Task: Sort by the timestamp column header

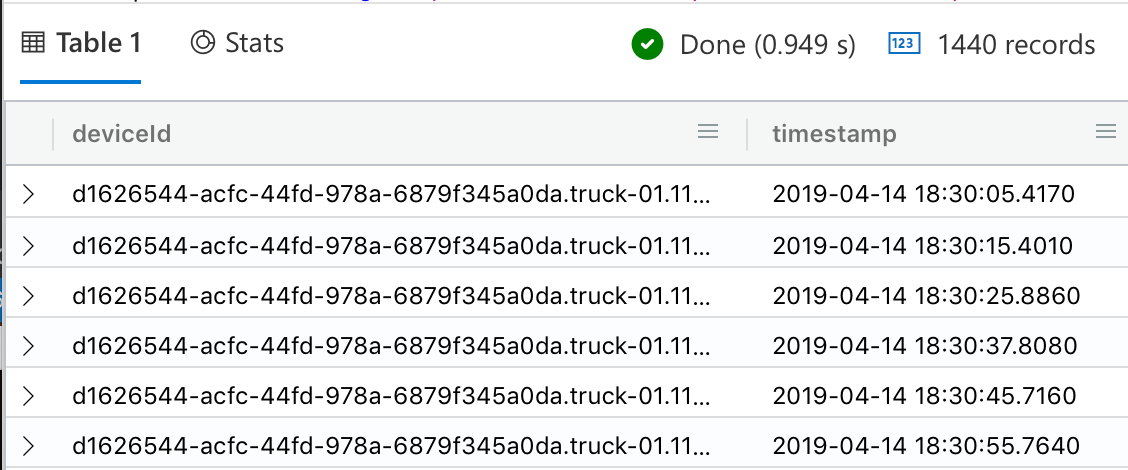Action: (834, 133)
